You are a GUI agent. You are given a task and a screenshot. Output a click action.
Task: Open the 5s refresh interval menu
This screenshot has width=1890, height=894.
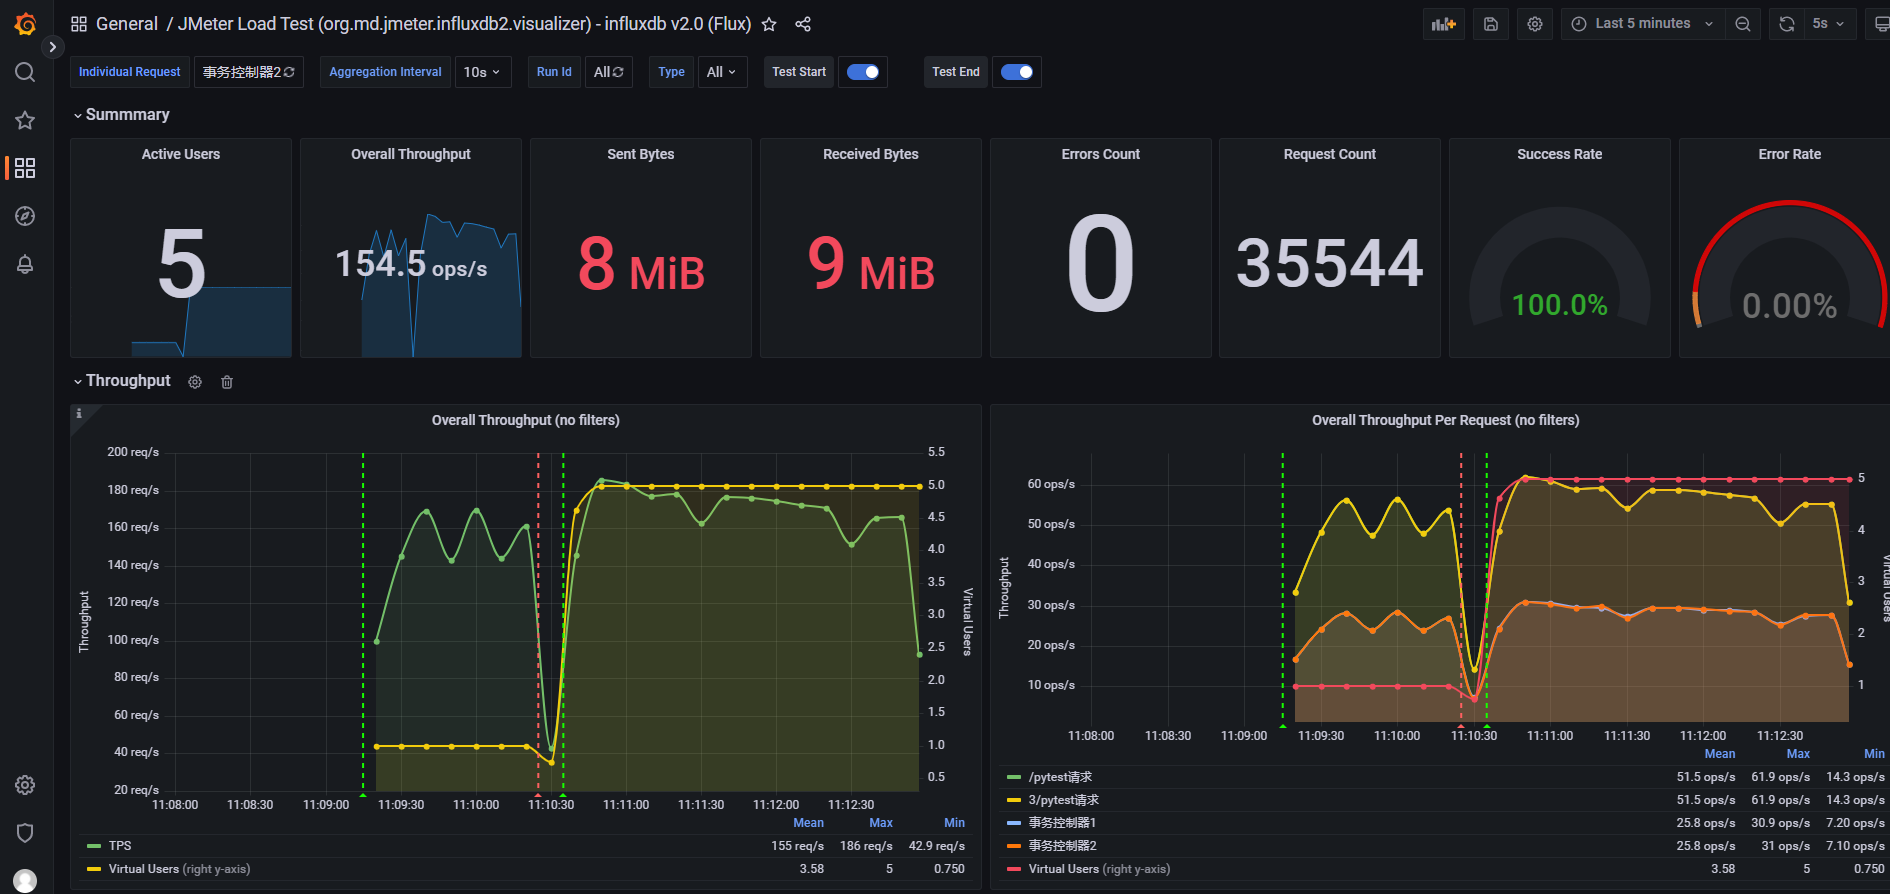[1828, 24]
